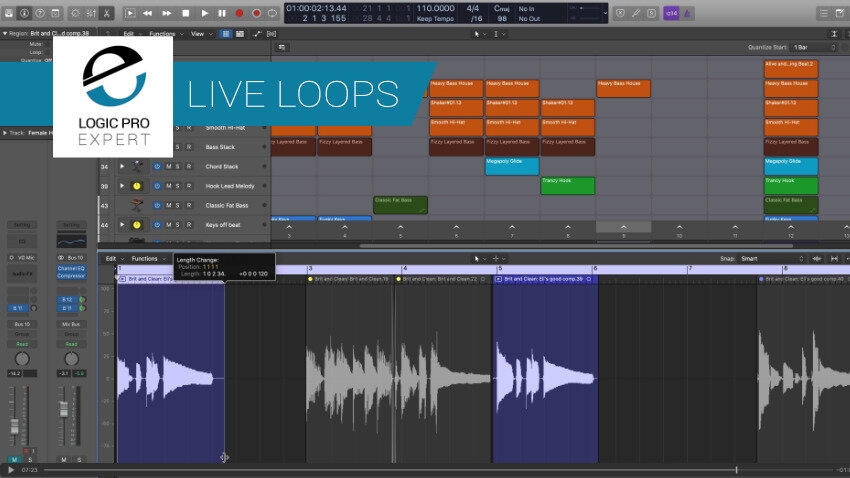850x478 pixels.
Task: Start playback with the transport Play button
Action: [204, 13]
